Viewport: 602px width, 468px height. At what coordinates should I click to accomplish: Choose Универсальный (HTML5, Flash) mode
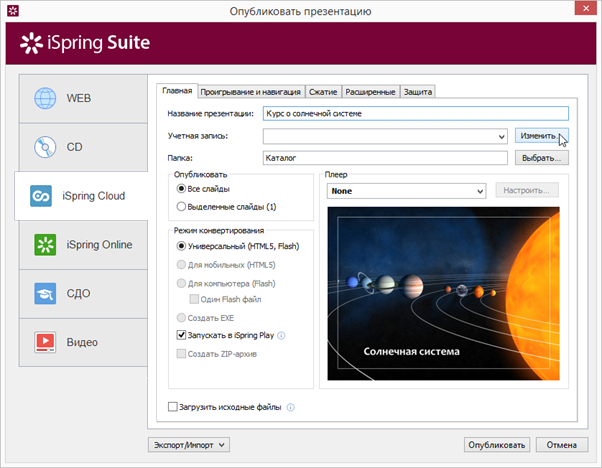[181, 246]
